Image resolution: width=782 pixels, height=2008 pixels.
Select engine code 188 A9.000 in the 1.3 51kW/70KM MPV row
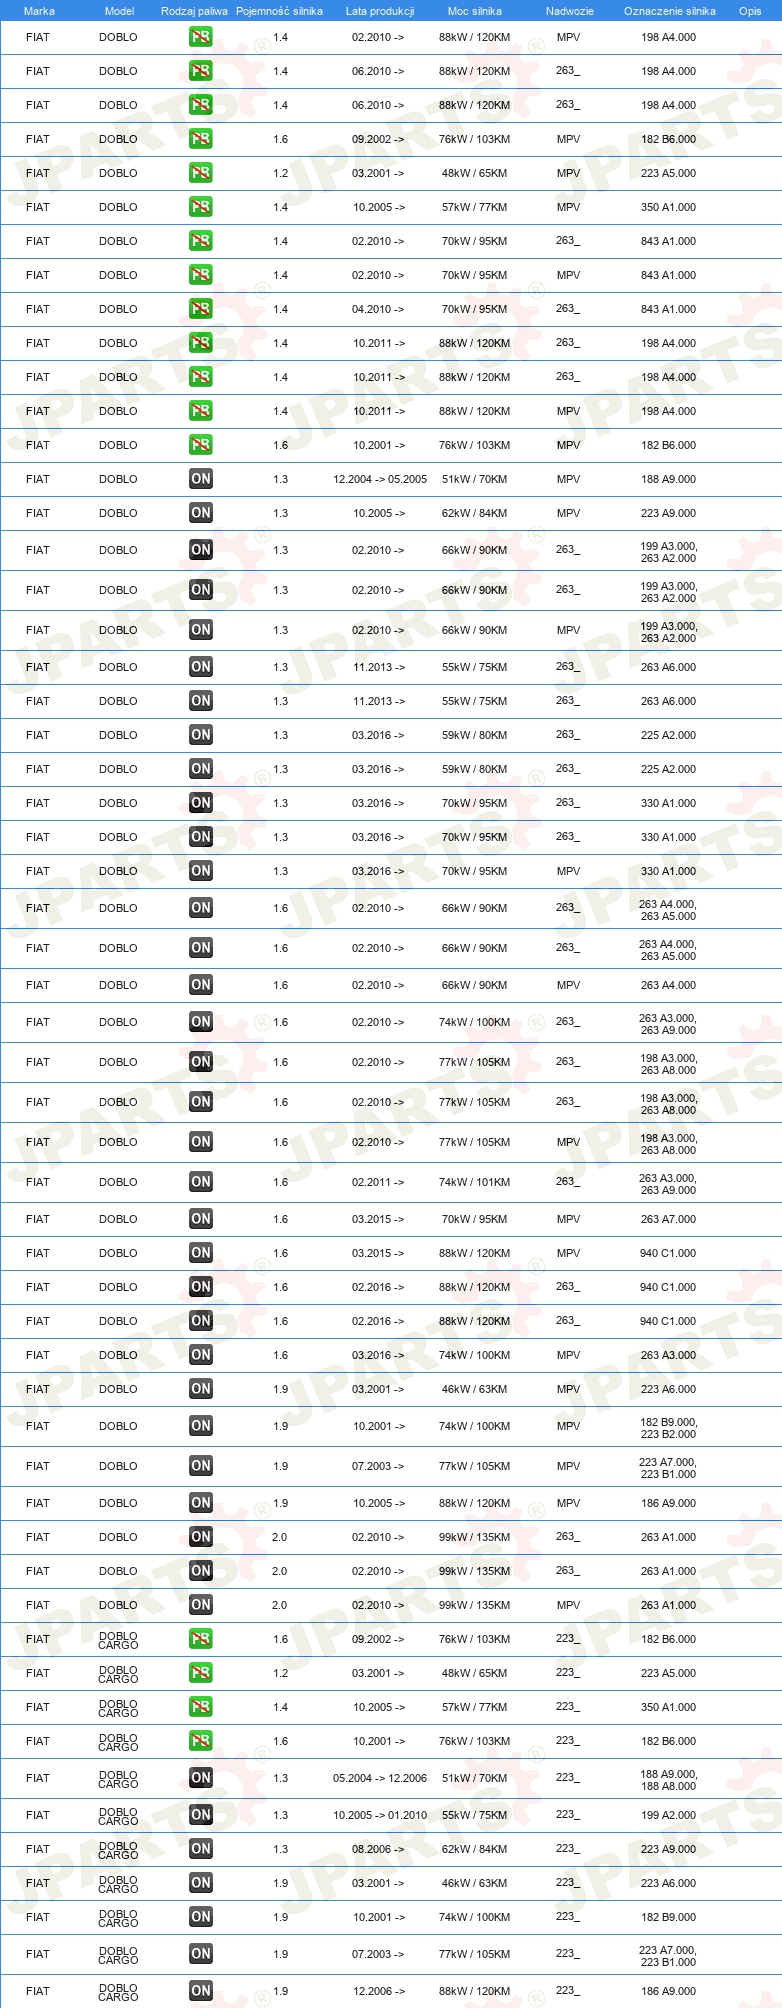tap(669, 479)
